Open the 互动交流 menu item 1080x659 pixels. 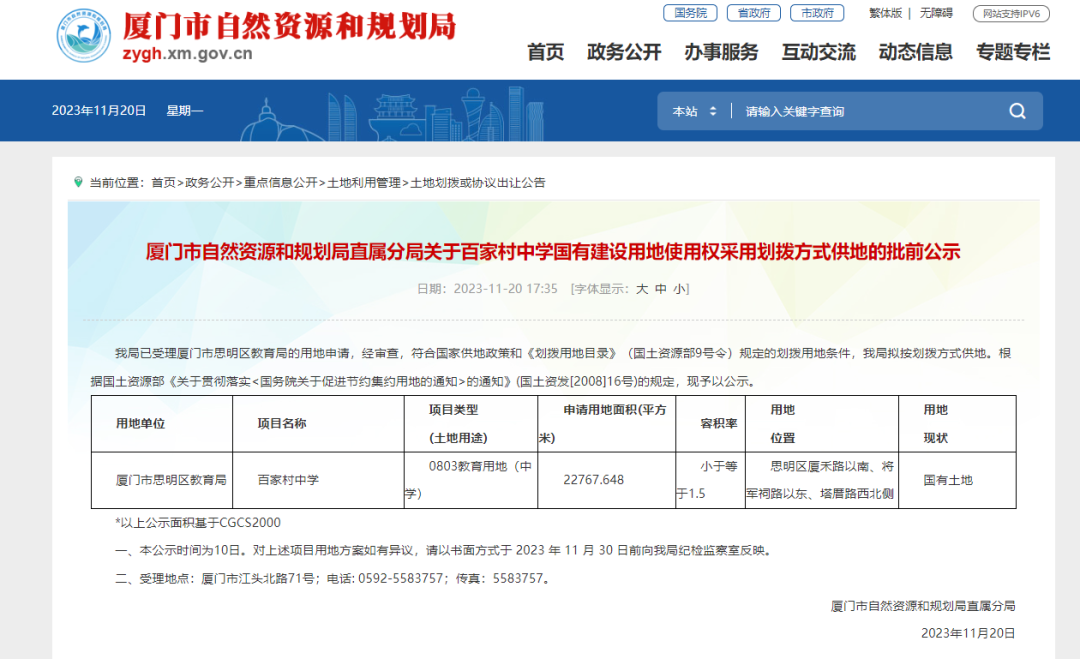click(818, 52)
